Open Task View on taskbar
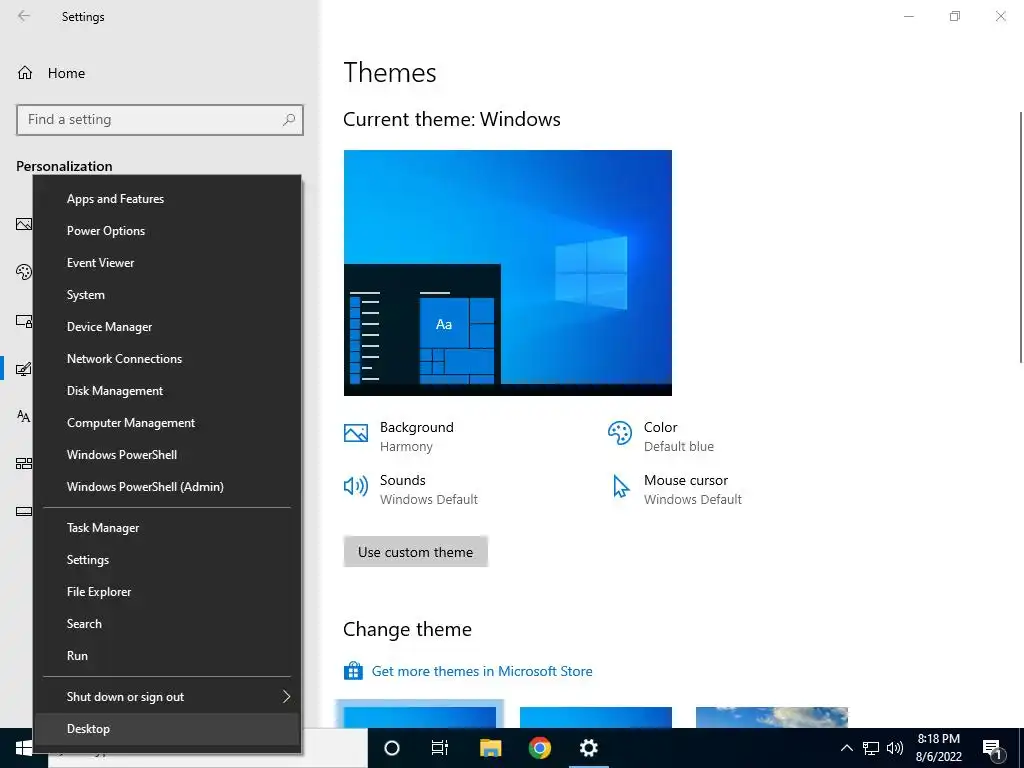 [440, 748]
